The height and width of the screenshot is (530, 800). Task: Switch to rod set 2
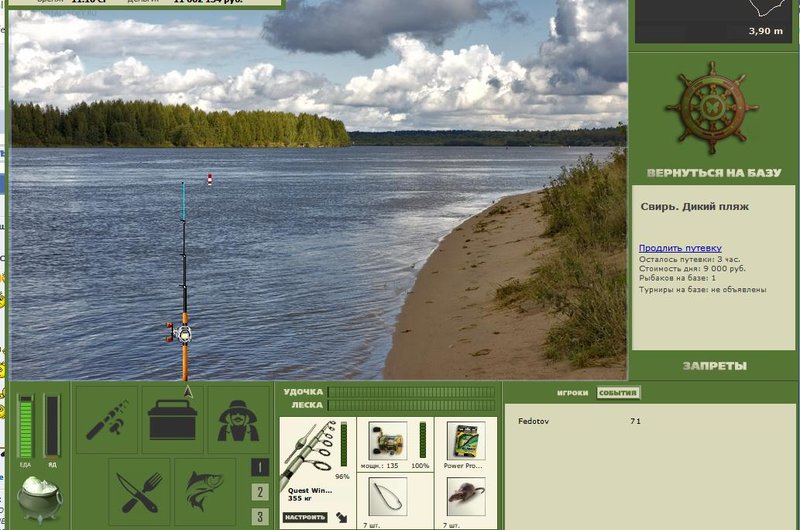click(260, 492)
